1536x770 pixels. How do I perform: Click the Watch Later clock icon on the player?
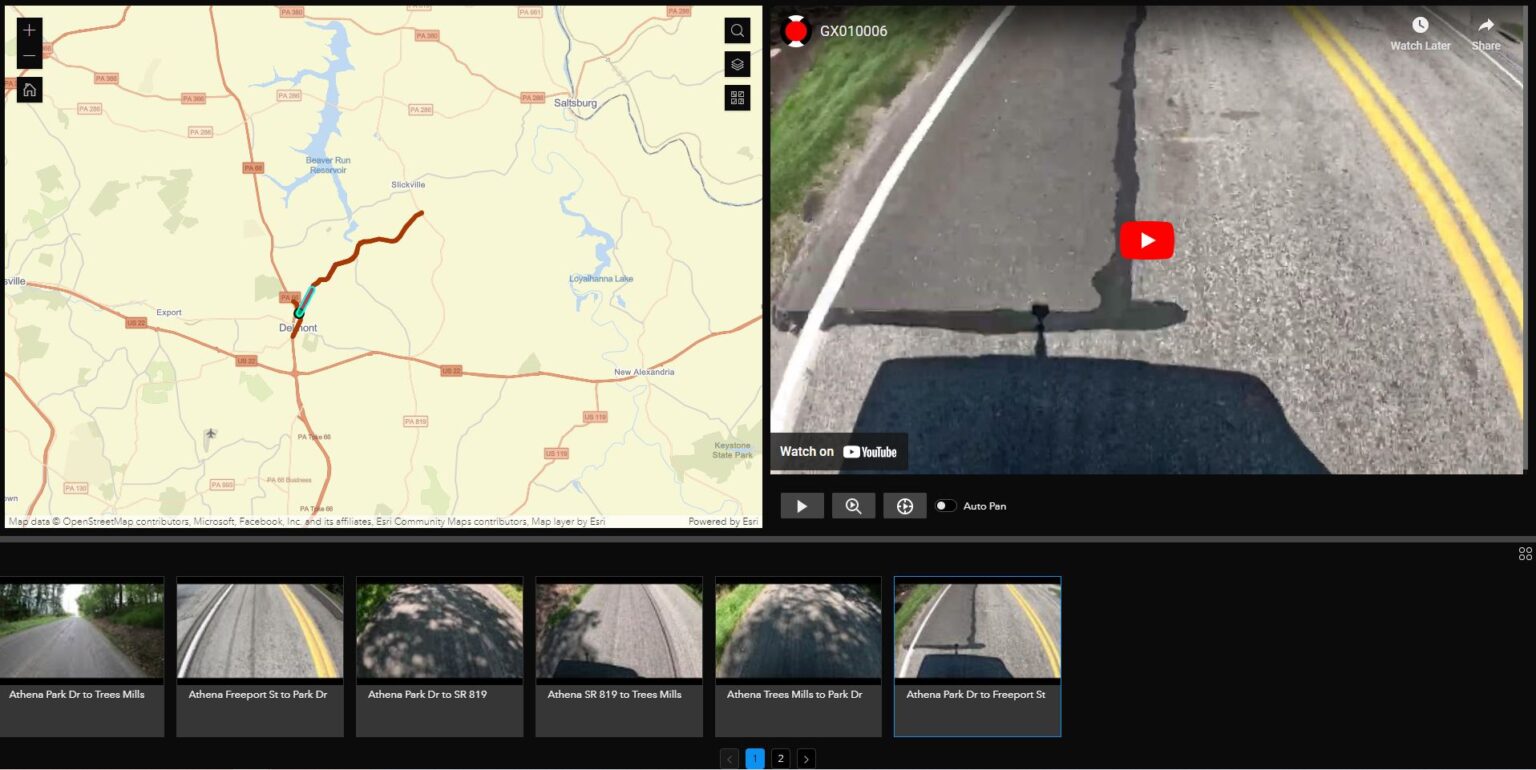tap(1419, 24)
